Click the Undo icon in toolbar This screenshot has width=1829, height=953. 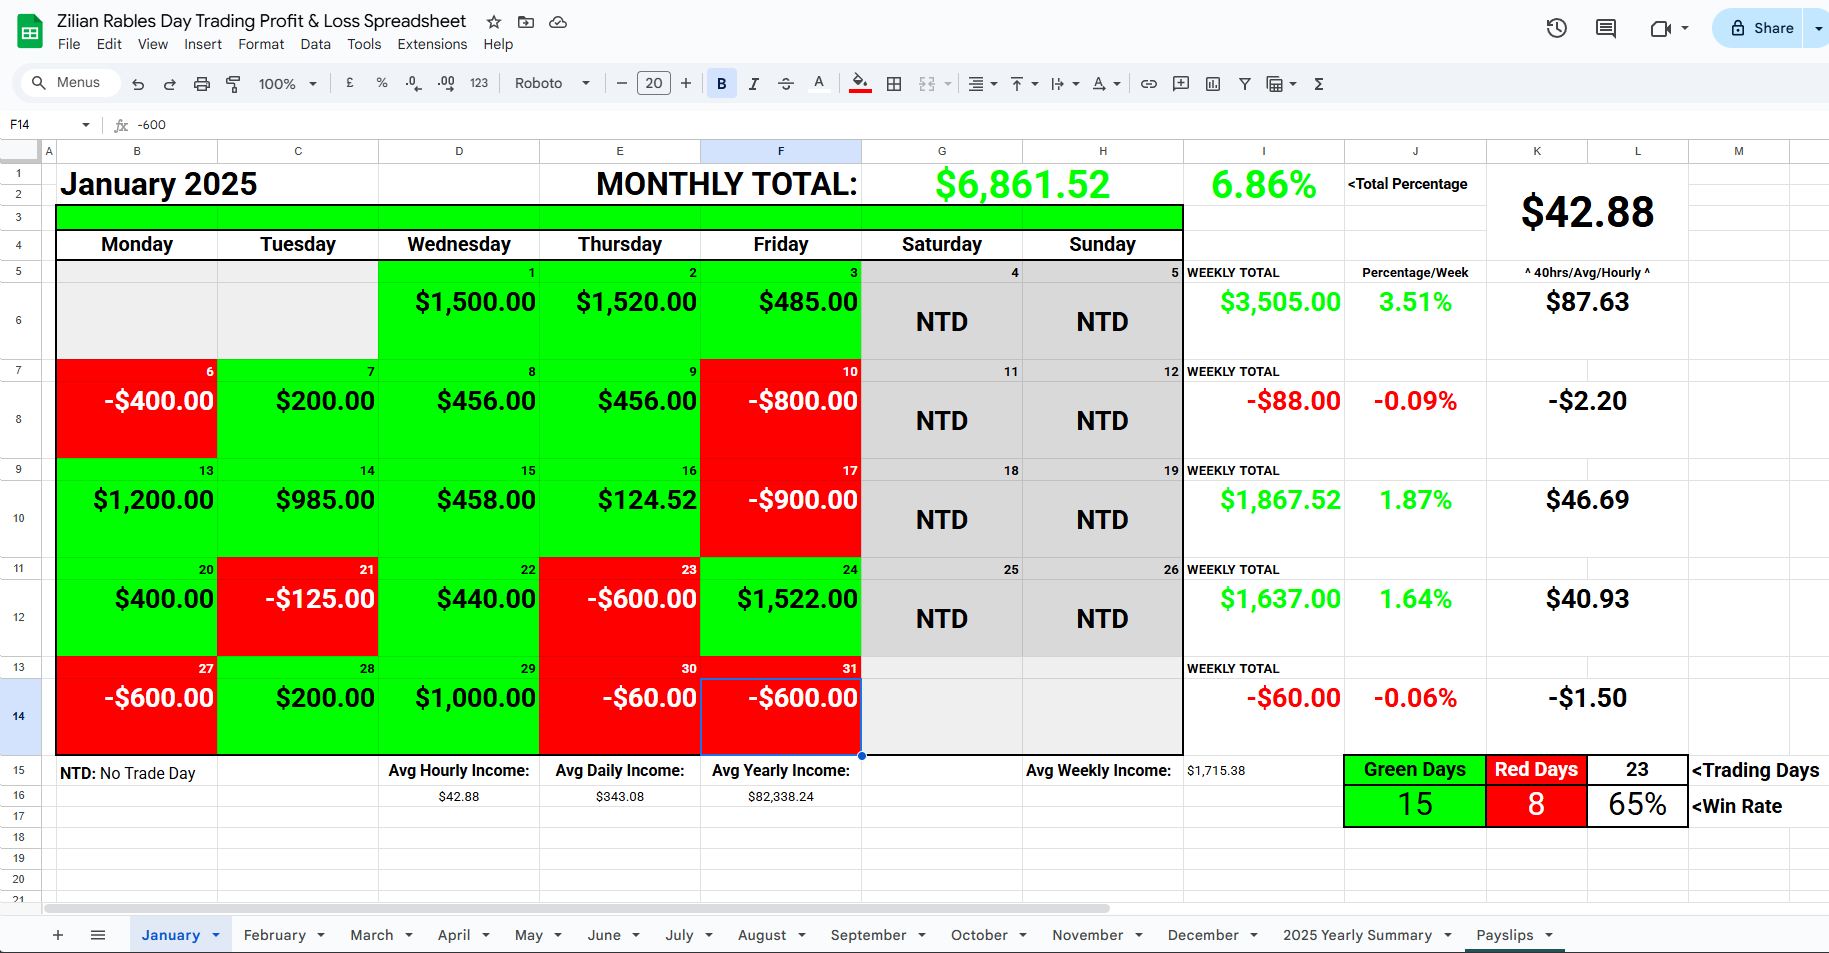(138, 84)
